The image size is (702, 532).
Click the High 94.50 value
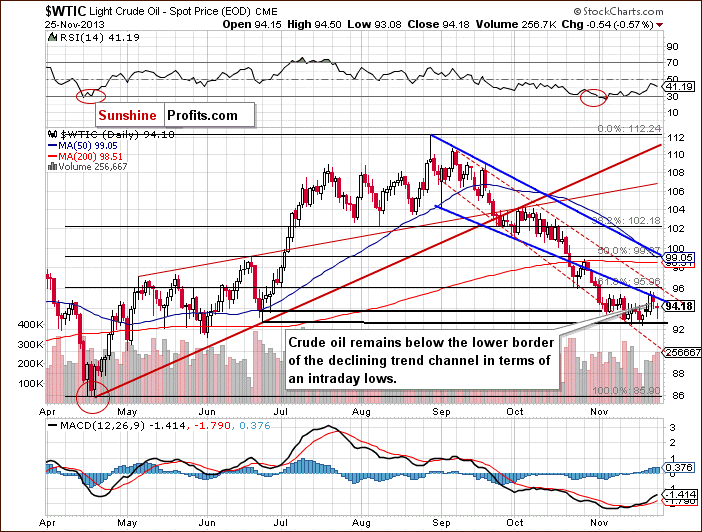pos(314,25)
